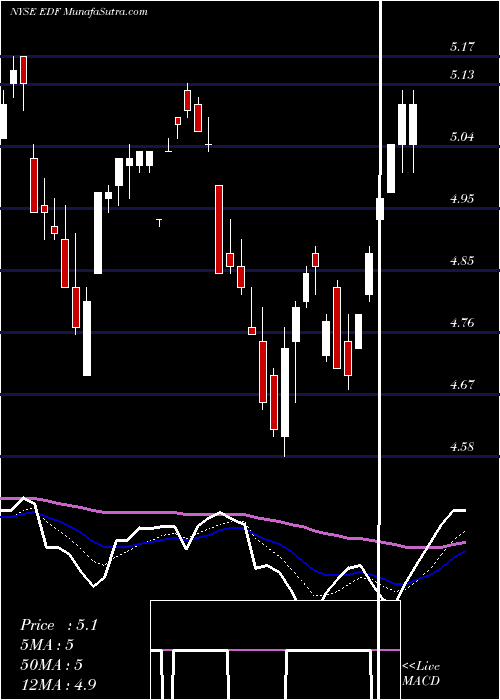Click the 4.58 price axis label
This screenshot has height=700, width=500.
click(x=462, y=446)
